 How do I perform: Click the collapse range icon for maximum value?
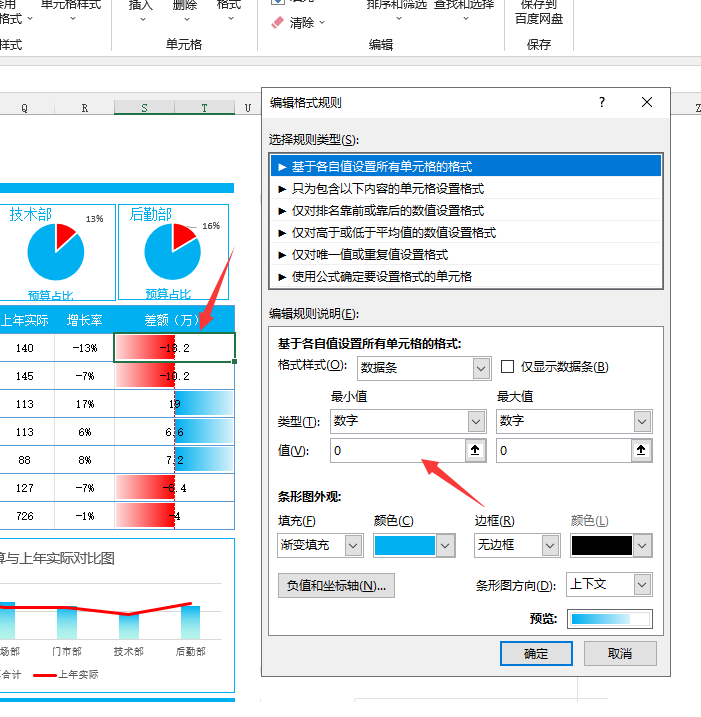click(641, 450)
